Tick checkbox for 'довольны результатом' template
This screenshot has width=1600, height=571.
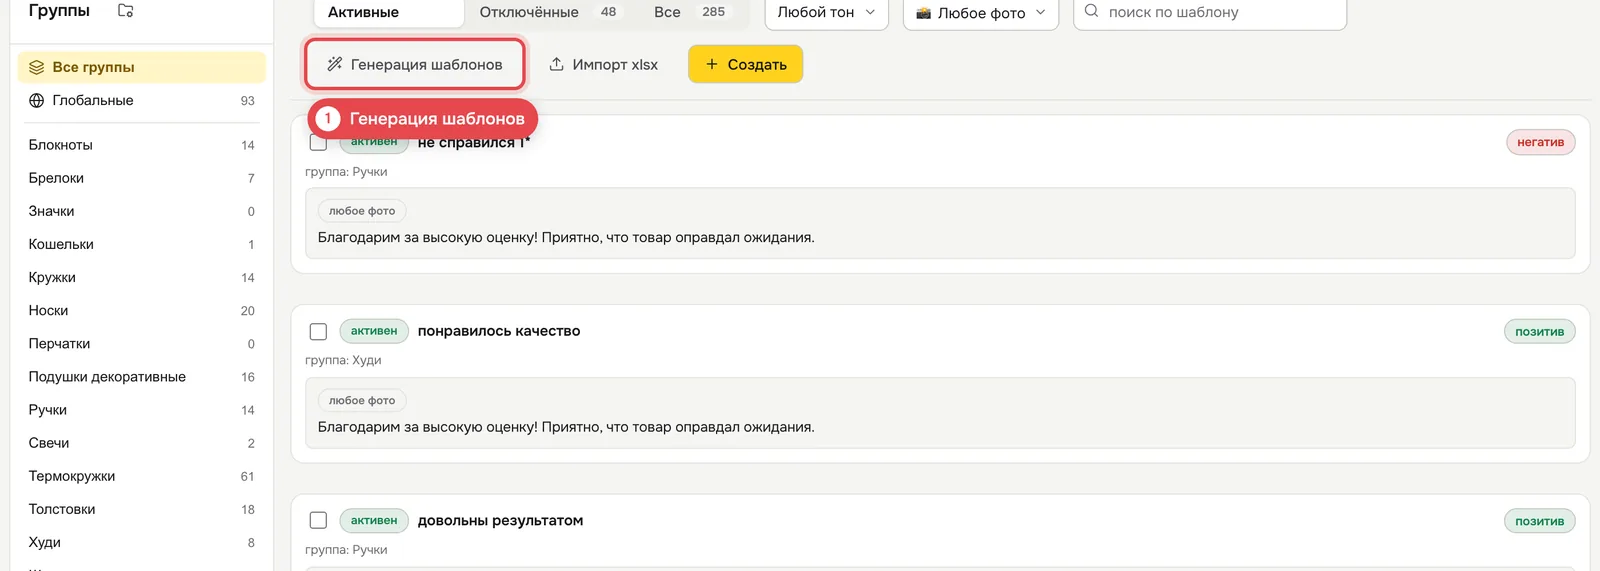[x=318, y=520]
